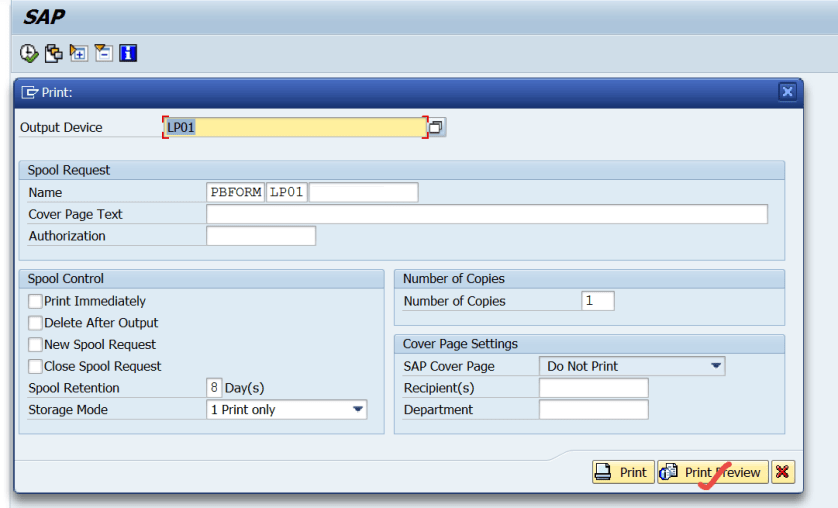Screen dimensions: 838x508
Task: Open the SAP Cover Page dropdown
Action: pos(632,366)
